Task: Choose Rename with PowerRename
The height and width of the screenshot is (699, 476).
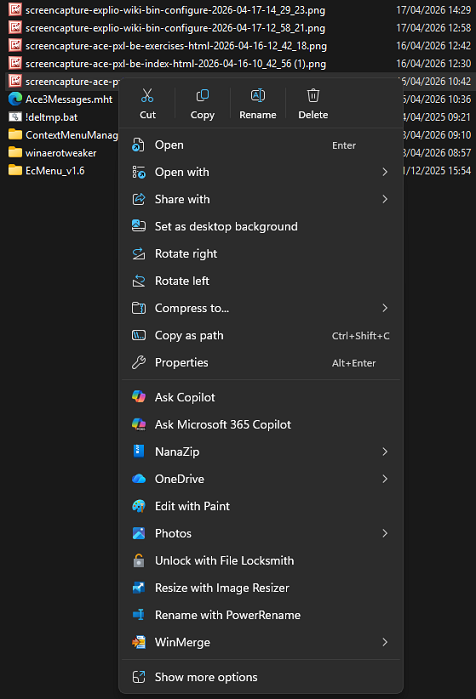Action: [x=261, y=615]
